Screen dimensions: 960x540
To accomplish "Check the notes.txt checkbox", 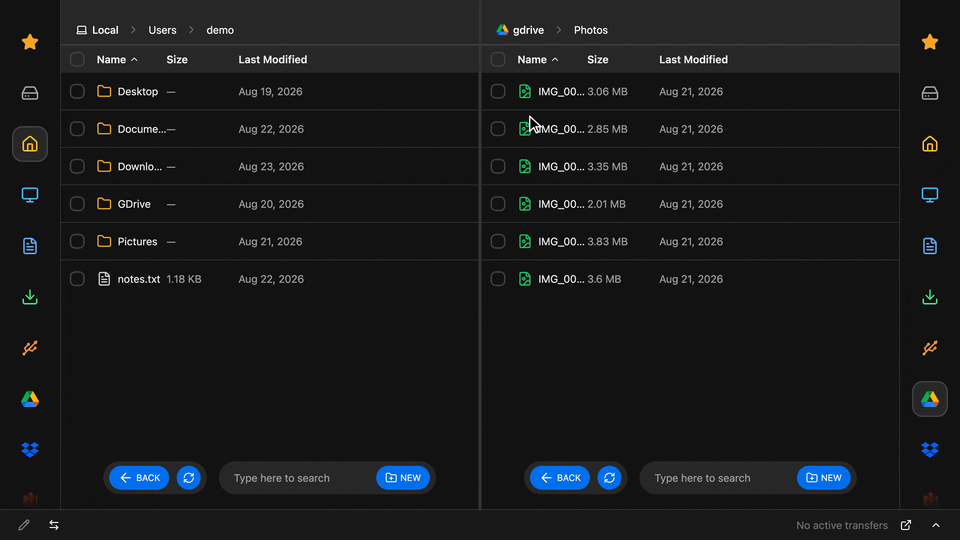I will pos(77,279).
